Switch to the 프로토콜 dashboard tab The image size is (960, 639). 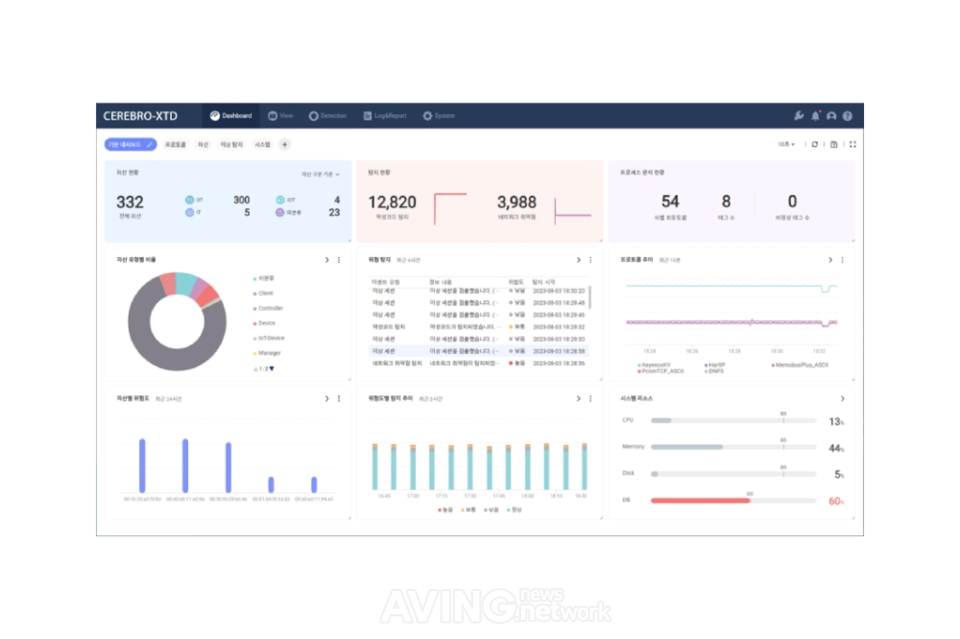(x=175, y=144)
